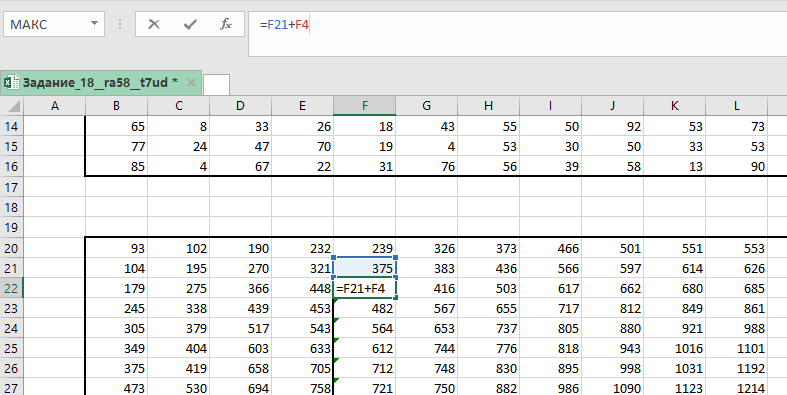Image resolution: width=787 pixels, height=395 pixels.
Task: Select column J header
Action: pyautogui.click(x=612, y=106)
